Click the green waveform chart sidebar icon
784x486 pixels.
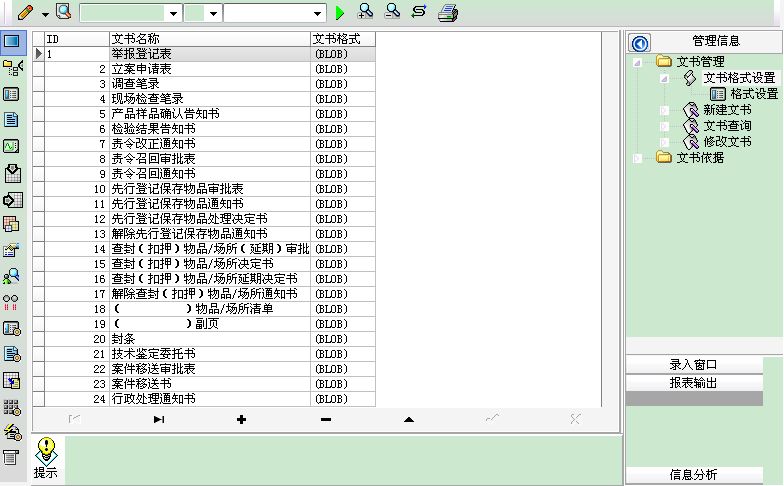pos(11,146)
